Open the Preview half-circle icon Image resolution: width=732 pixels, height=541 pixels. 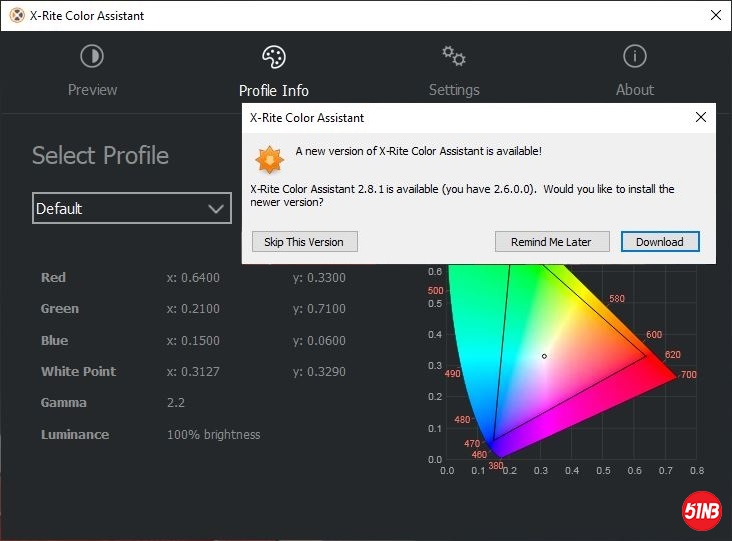92,56
